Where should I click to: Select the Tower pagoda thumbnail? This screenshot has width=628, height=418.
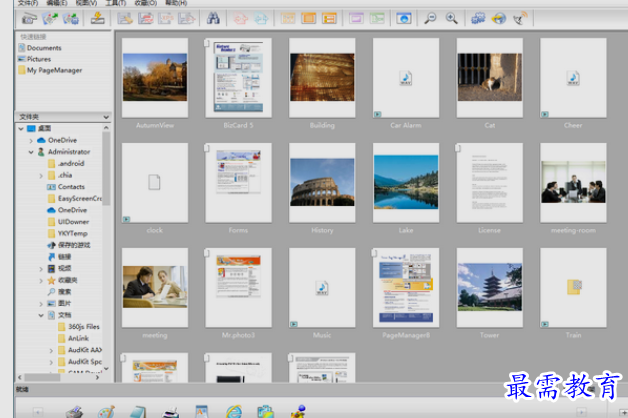pyautogui.click(x=489, y=287)
